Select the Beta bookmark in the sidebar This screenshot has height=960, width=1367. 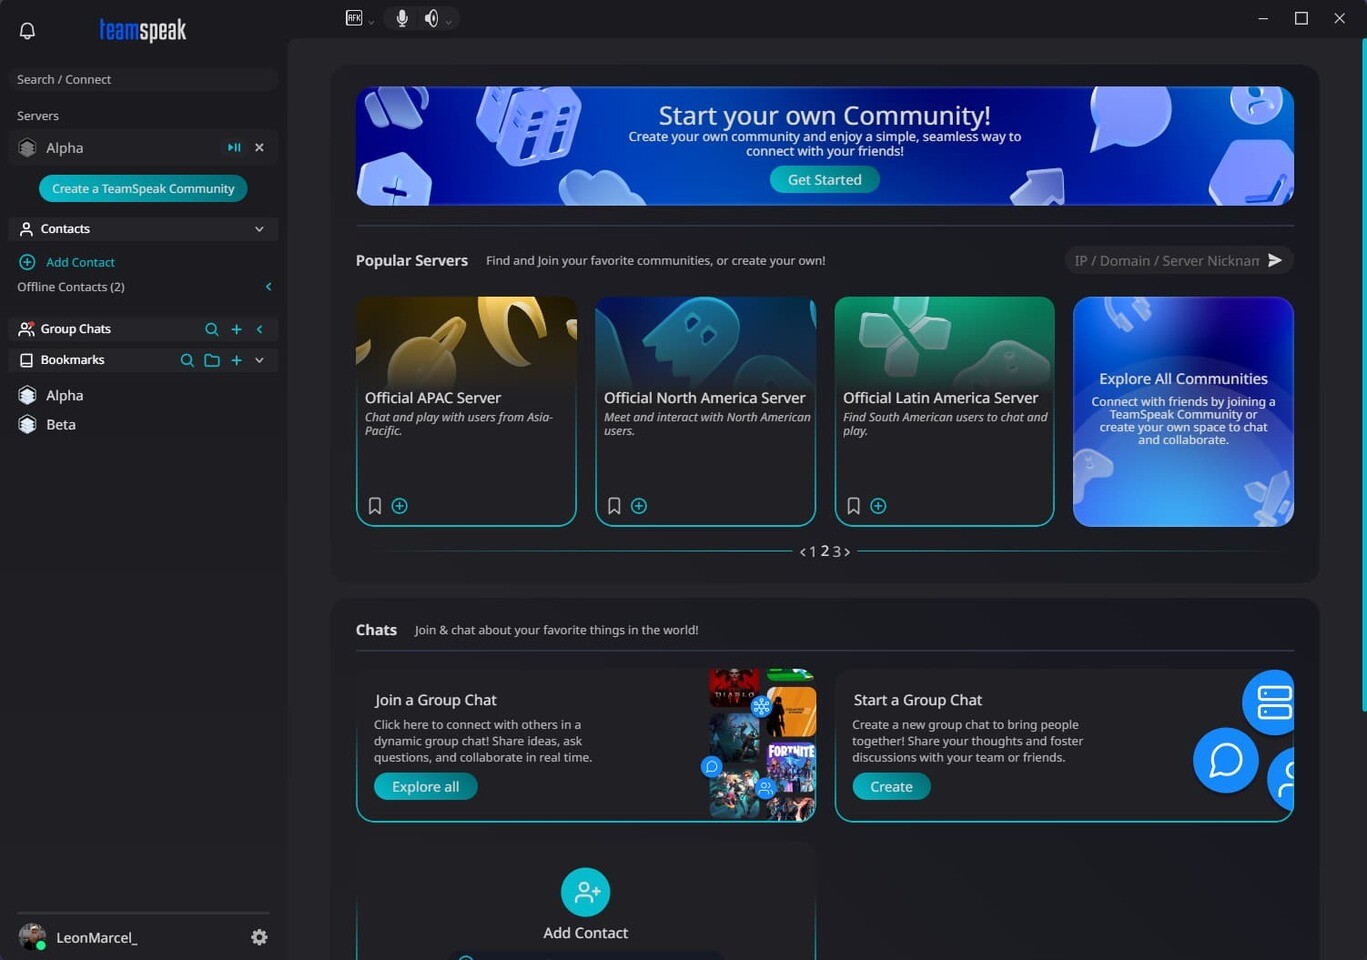point(60,424)
